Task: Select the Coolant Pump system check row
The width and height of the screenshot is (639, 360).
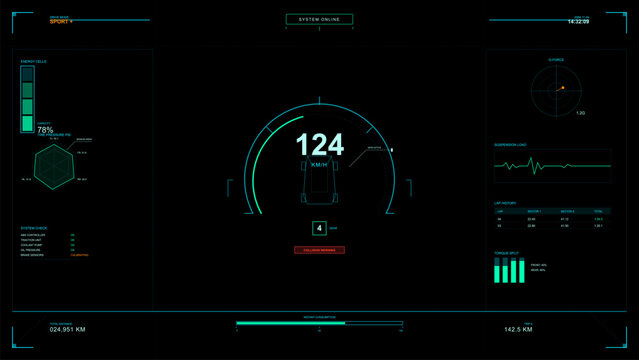Action: coord(48,245)
